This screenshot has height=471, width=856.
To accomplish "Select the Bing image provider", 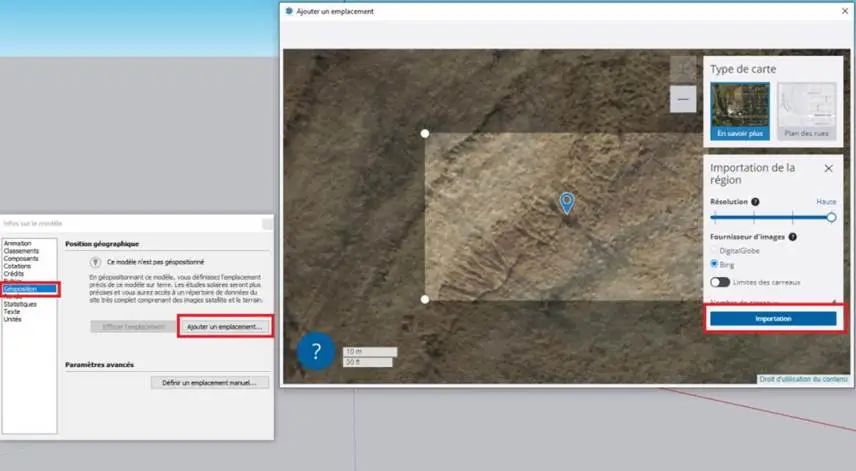I will (714, 264).
